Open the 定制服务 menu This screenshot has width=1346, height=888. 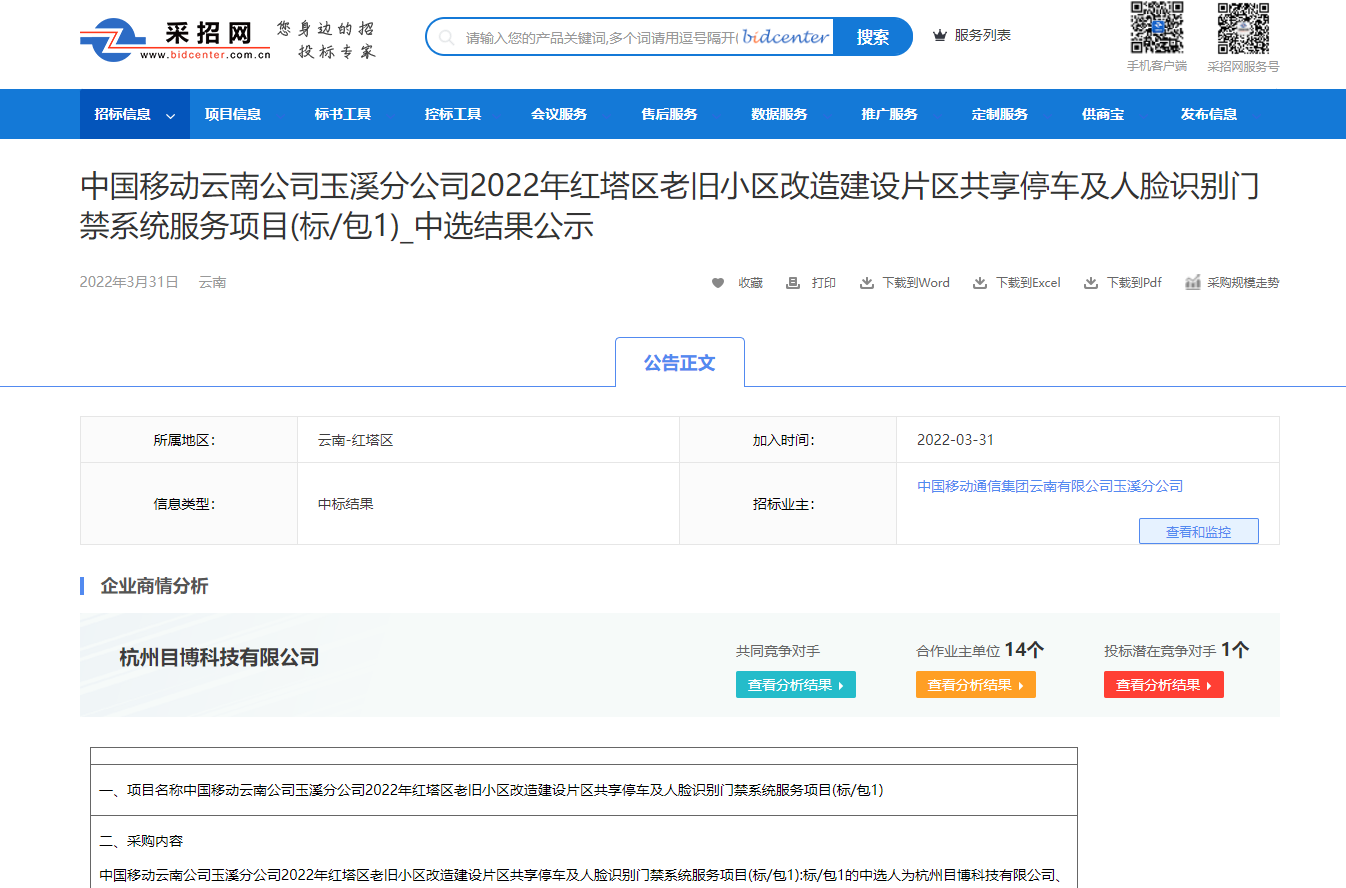pos(1000,114)
